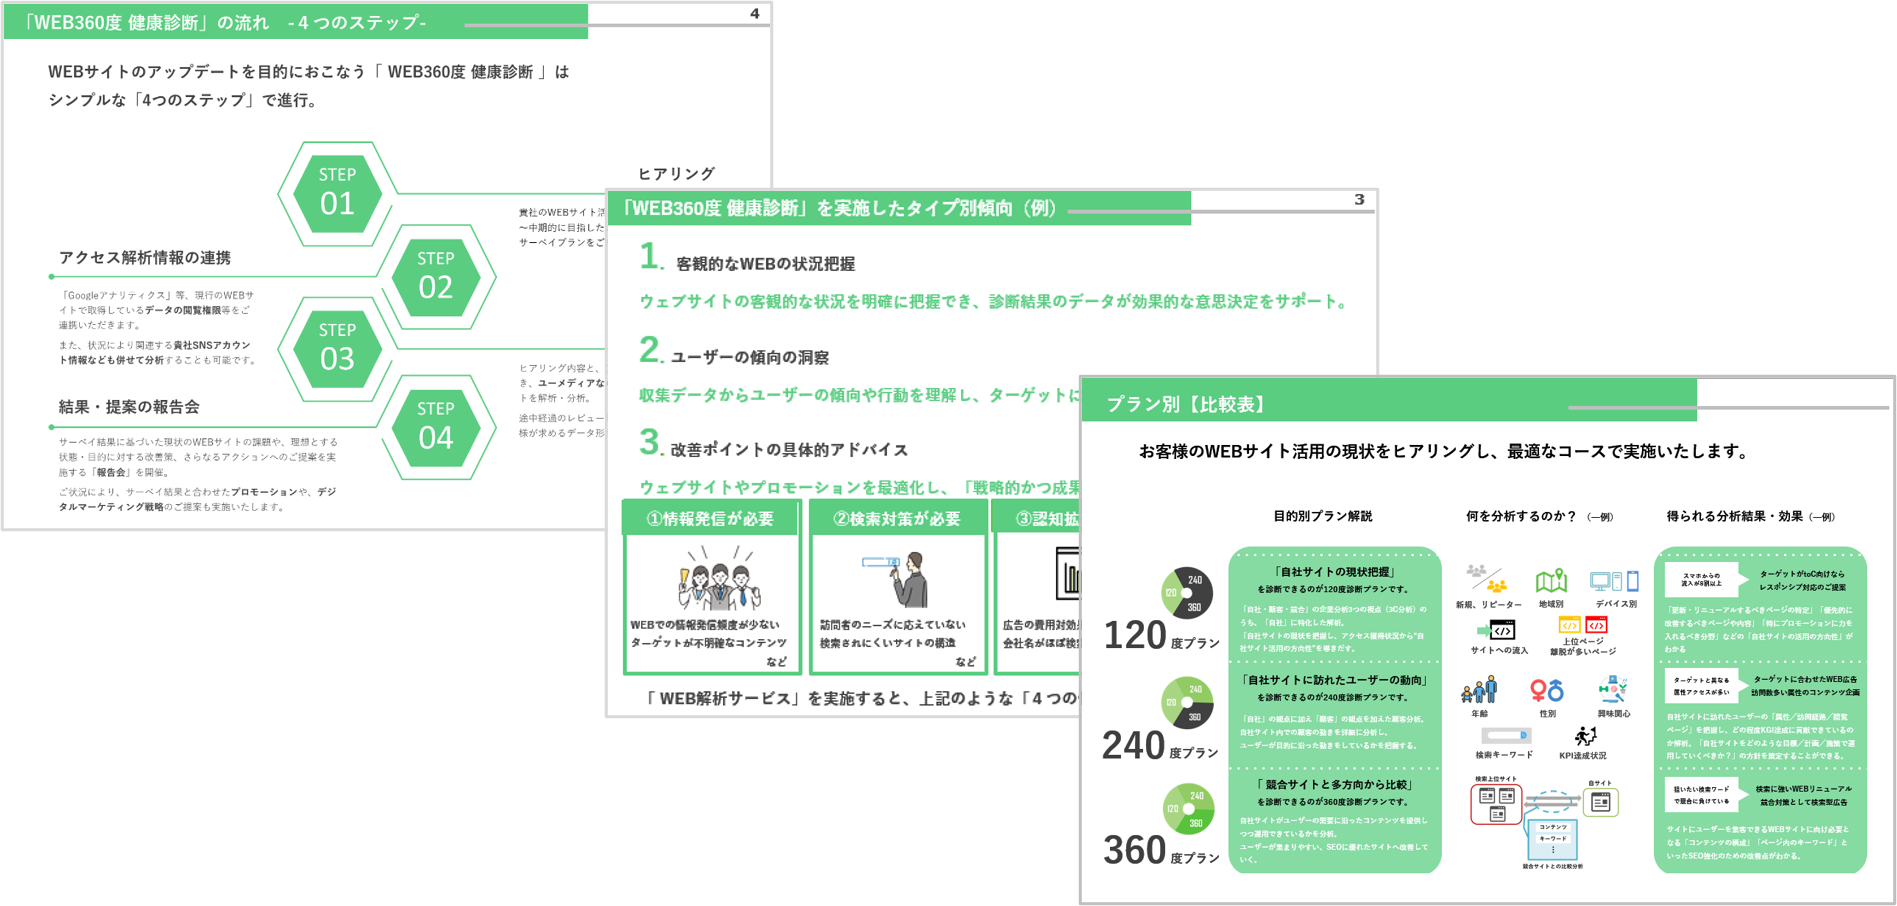Click the ヒアリング heading

click(x=677, y=174)
